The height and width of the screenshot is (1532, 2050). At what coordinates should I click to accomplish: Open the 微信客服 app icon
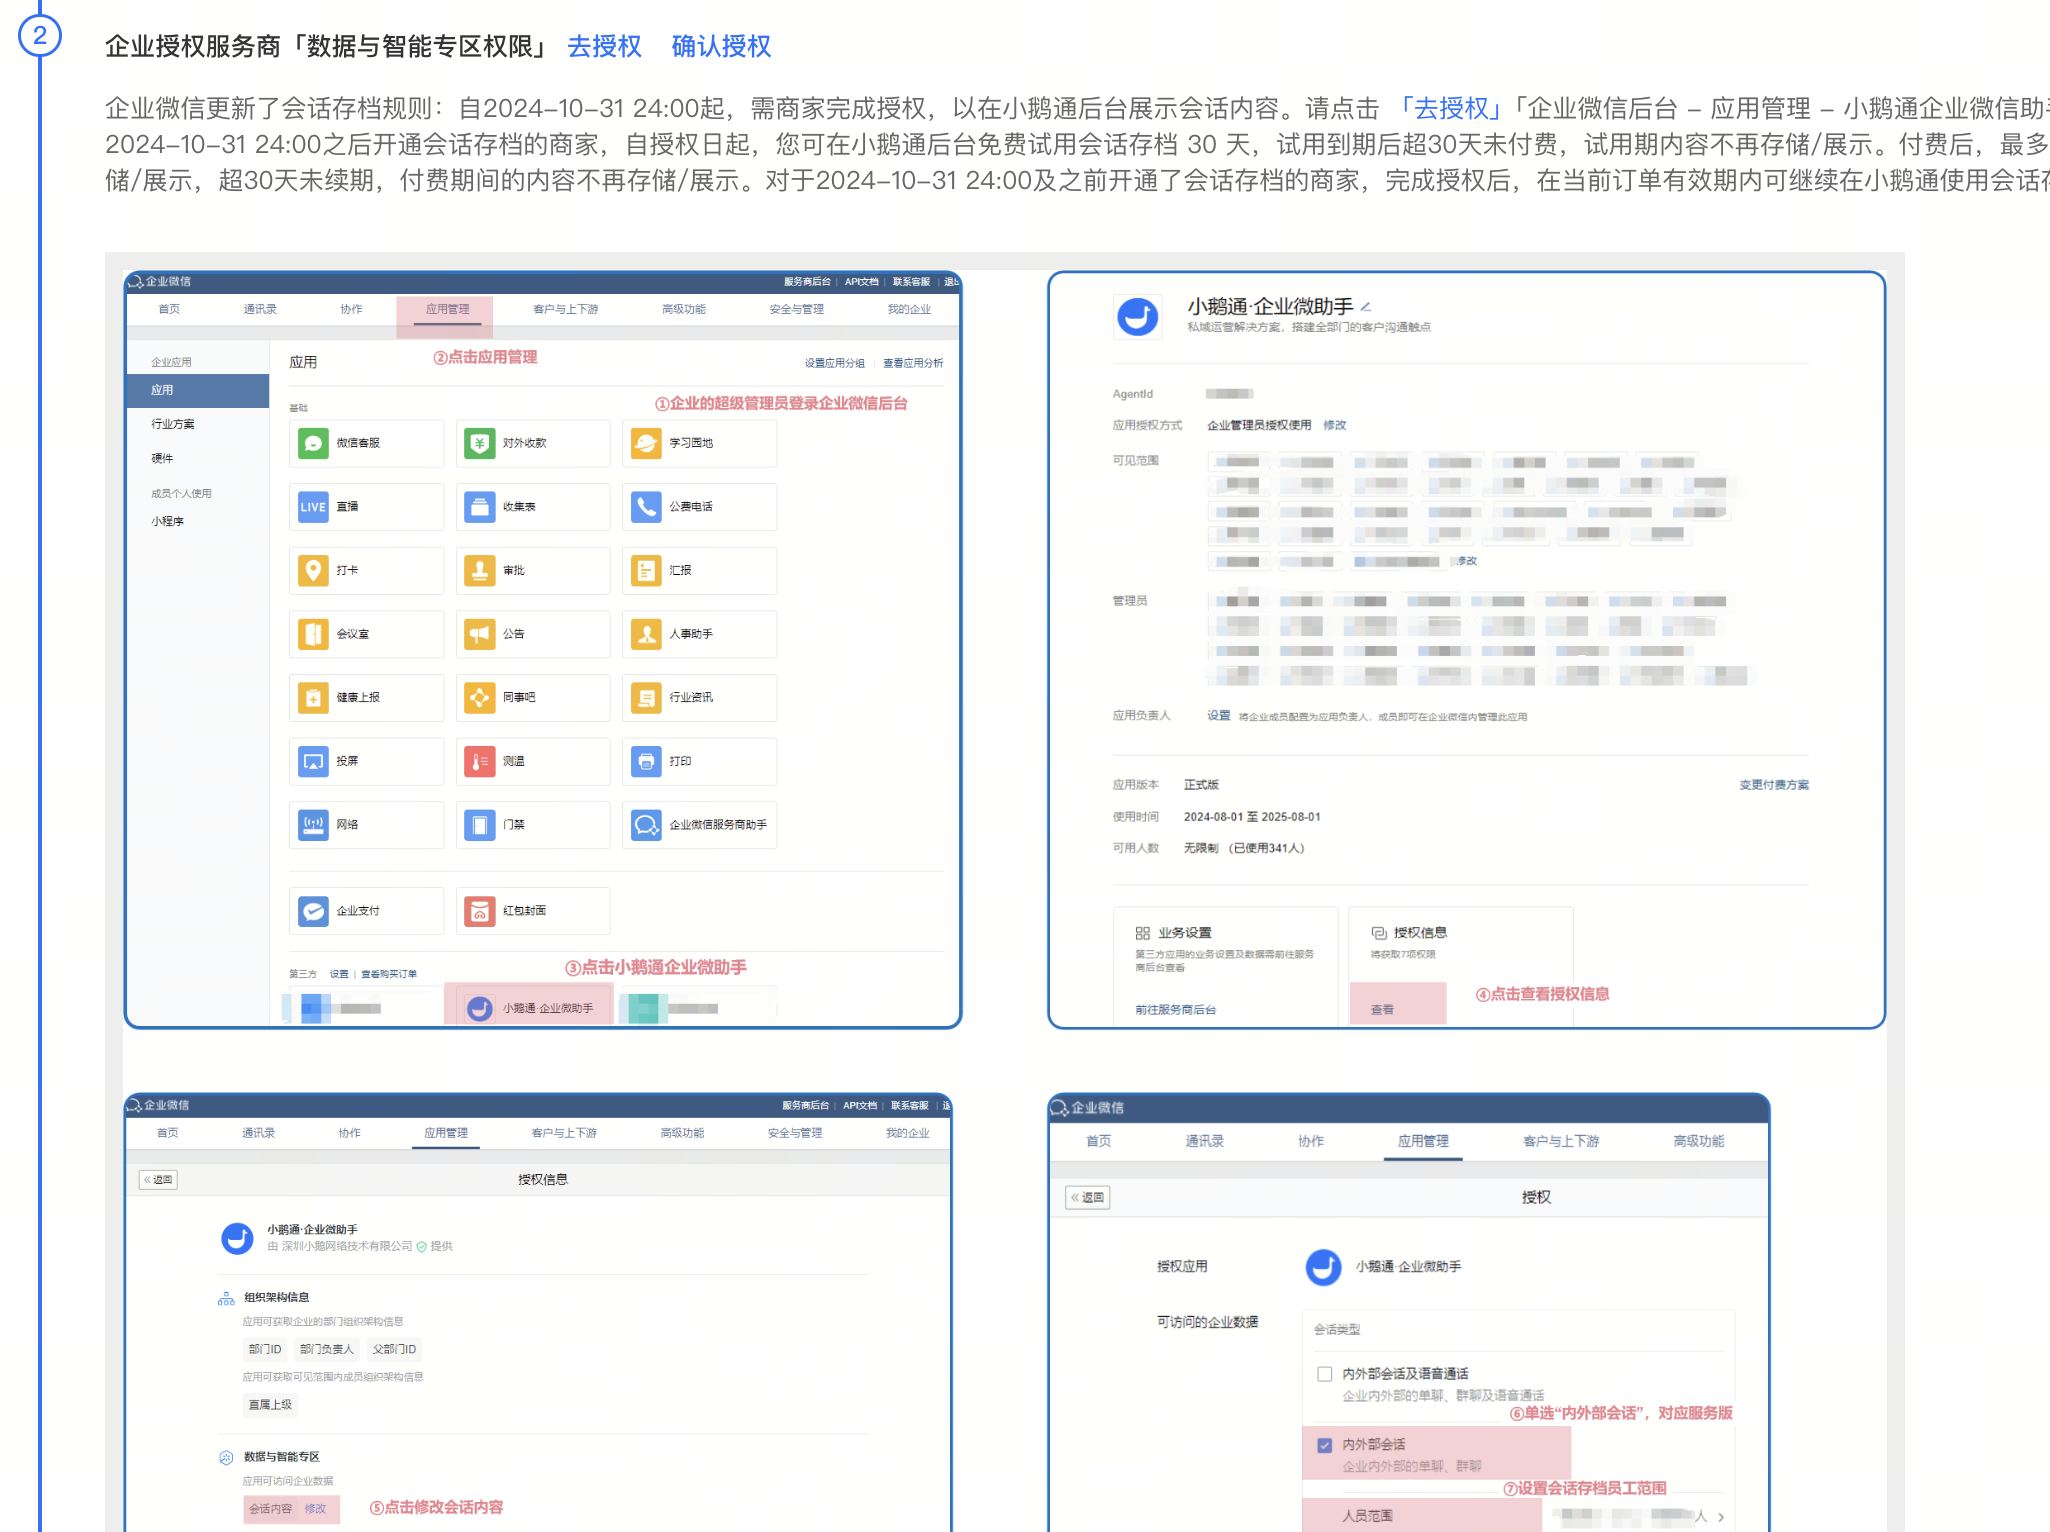(313, 443)
